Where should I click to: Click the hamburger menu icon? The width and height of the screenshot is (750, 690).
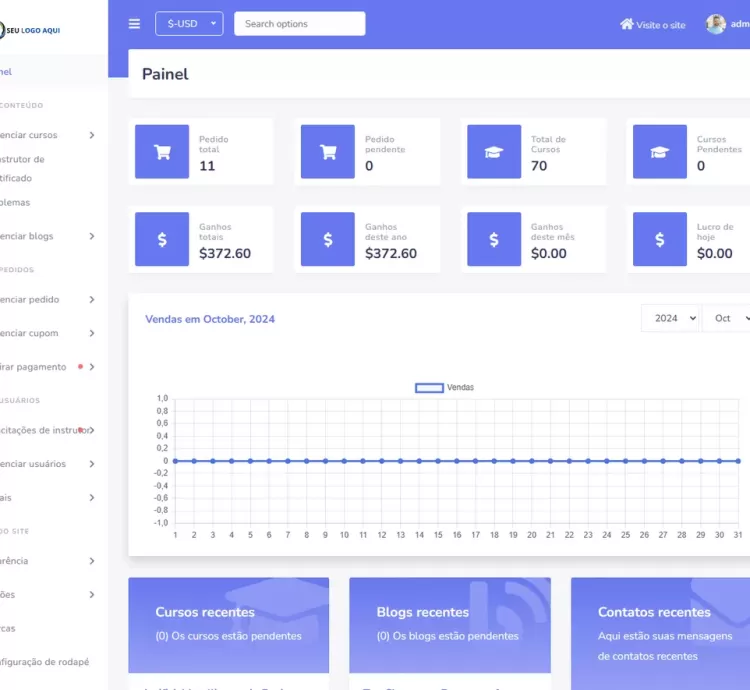[x=135, y=24]
